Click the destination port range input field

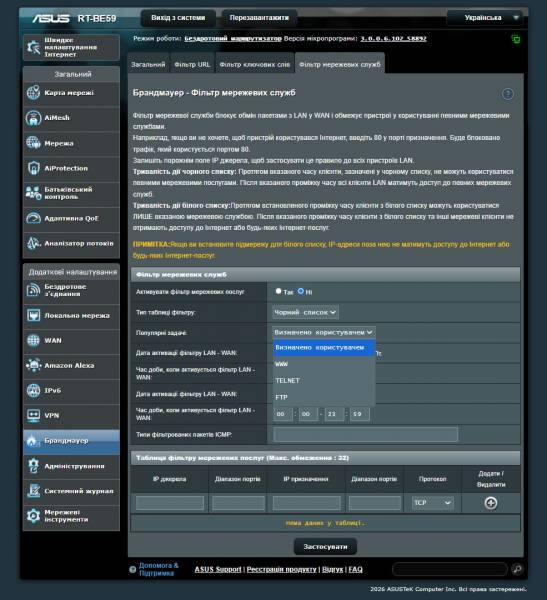(375, 503)
